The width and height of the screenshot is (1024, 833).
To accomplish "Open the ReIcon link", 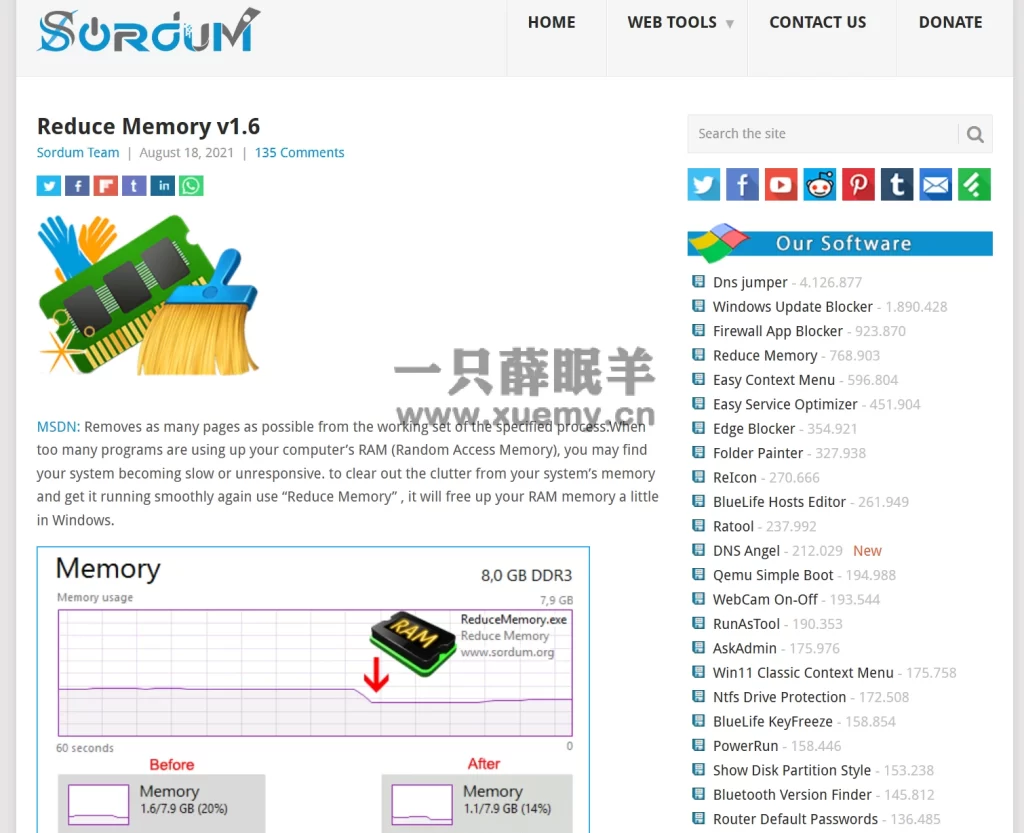I will coord(735,477).
